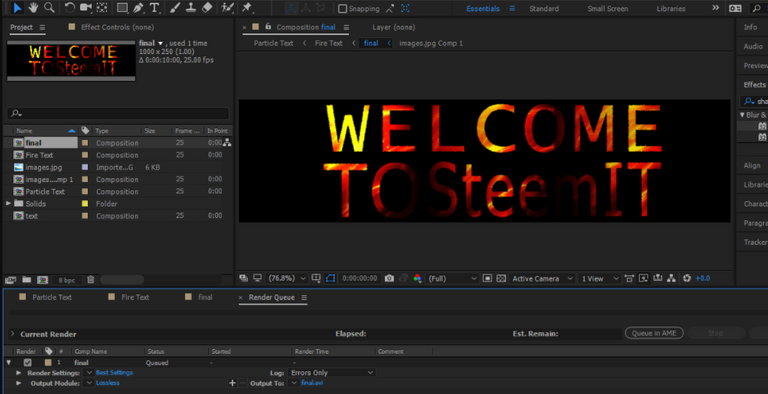Click the Reset Exposure icon
The image size is (768, 394).
687,278
